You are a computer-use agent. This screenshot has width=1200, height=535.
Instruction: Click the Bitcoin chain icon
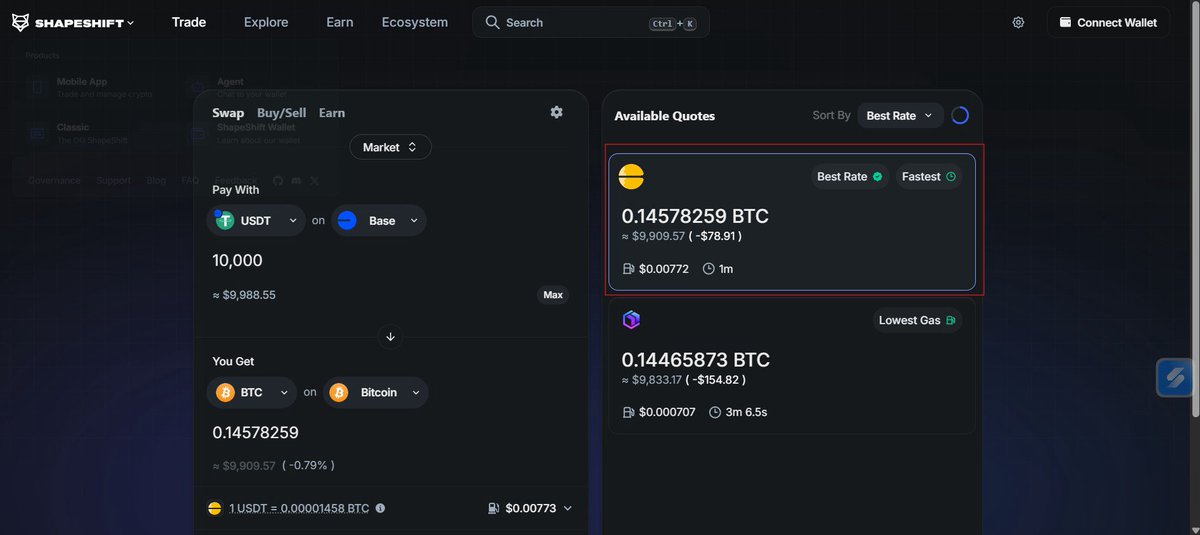[339, 392]
